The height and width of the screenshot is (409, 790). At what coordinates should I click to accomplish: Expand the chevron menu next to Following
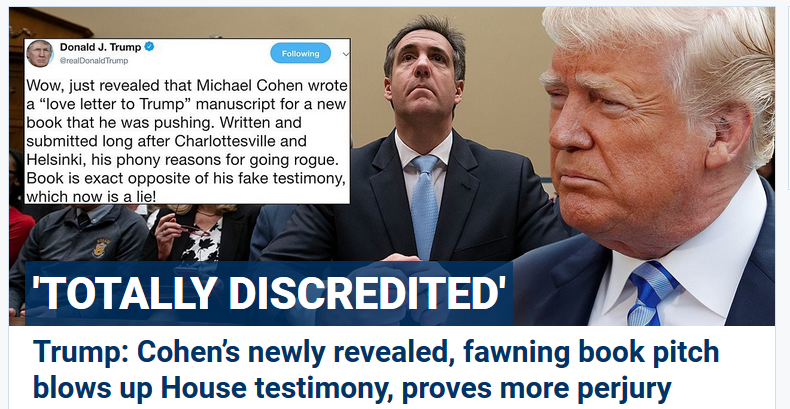[346, 53]
